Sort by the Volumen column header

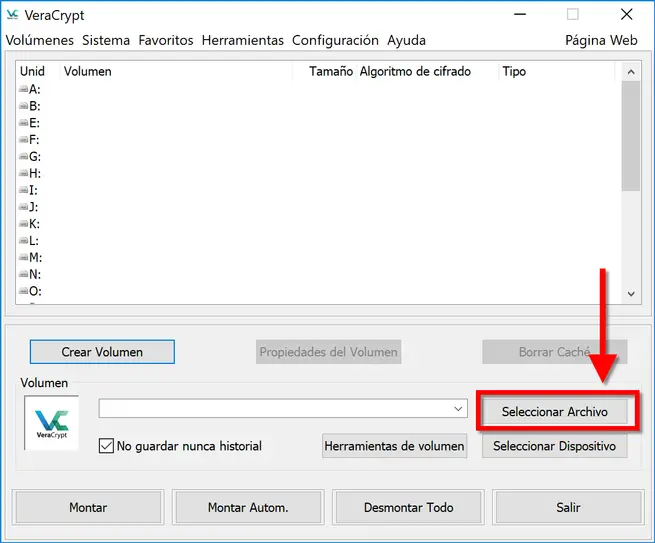[x=176, y=71]
